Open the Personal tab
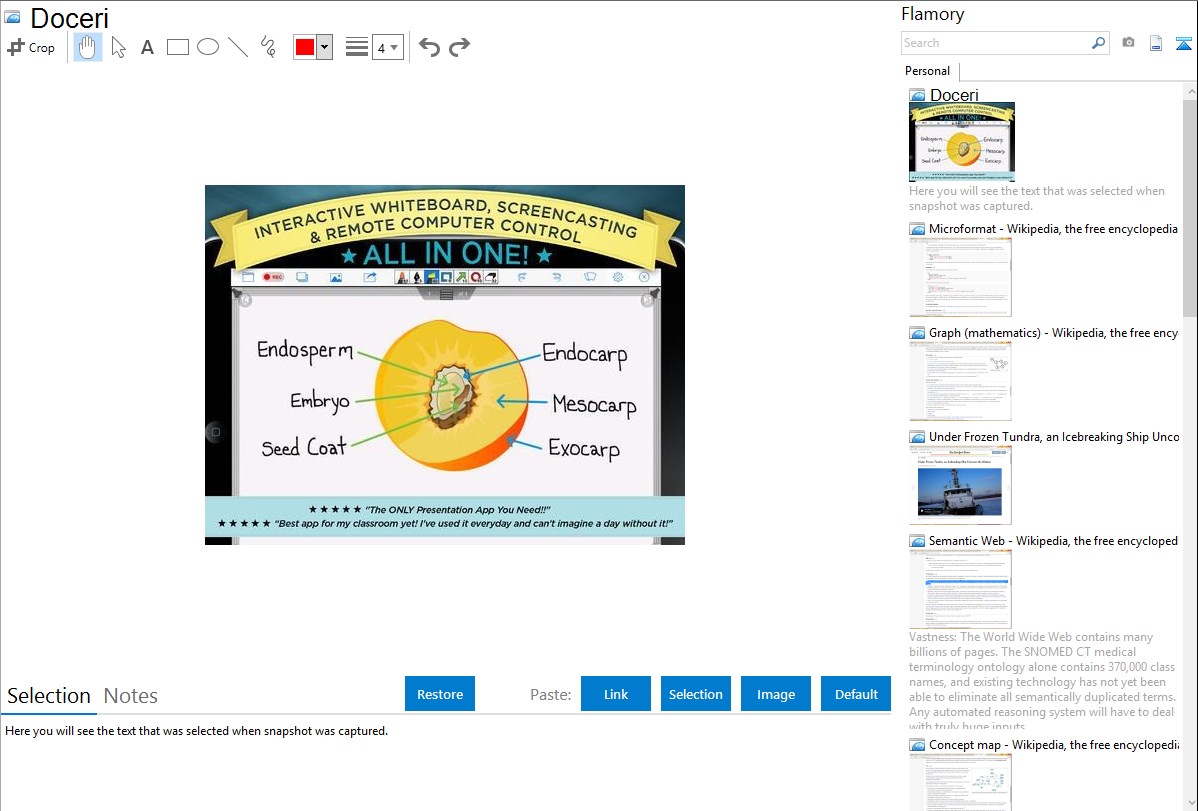Viewport: 1198px width, 811px height. point(928,71)
